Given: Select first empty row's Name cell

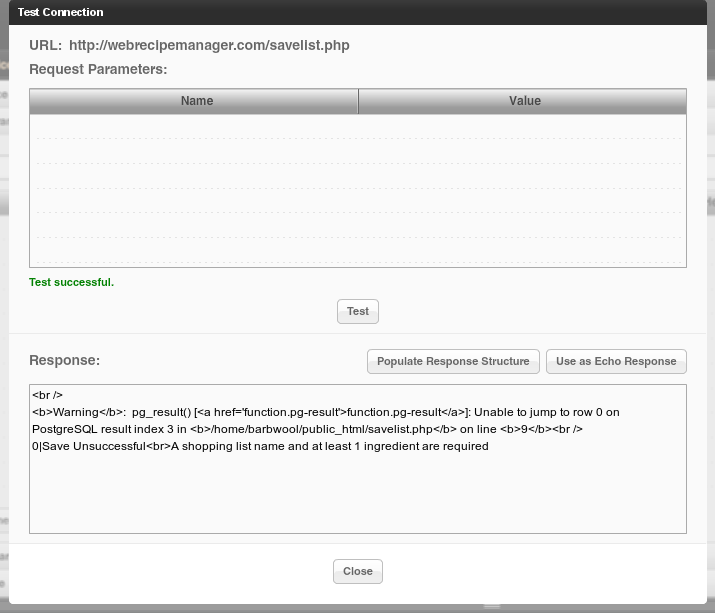Looking at the screenshot, I should pyautogui.click(x=196, y=126).
